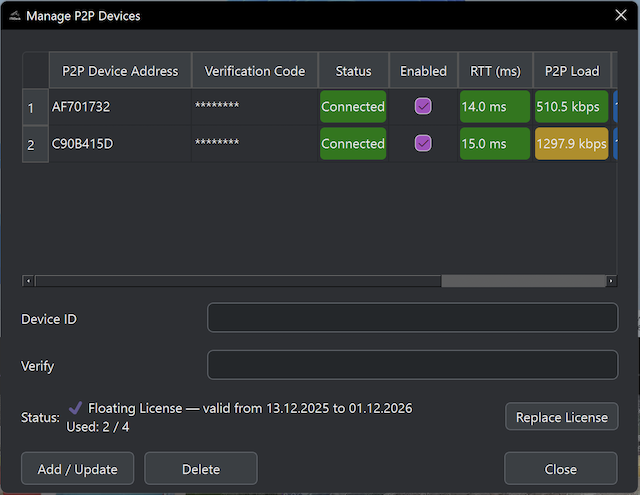Click the Verification Code column header
Viewport: 640px width, 495px height.
coord(254,71)
